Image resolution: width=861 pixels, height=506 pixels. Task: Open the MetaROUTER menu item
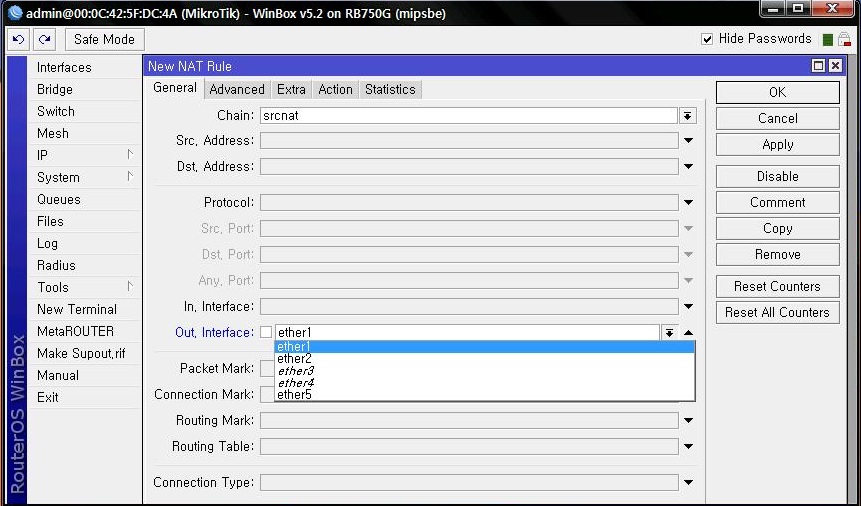(85, 331)
